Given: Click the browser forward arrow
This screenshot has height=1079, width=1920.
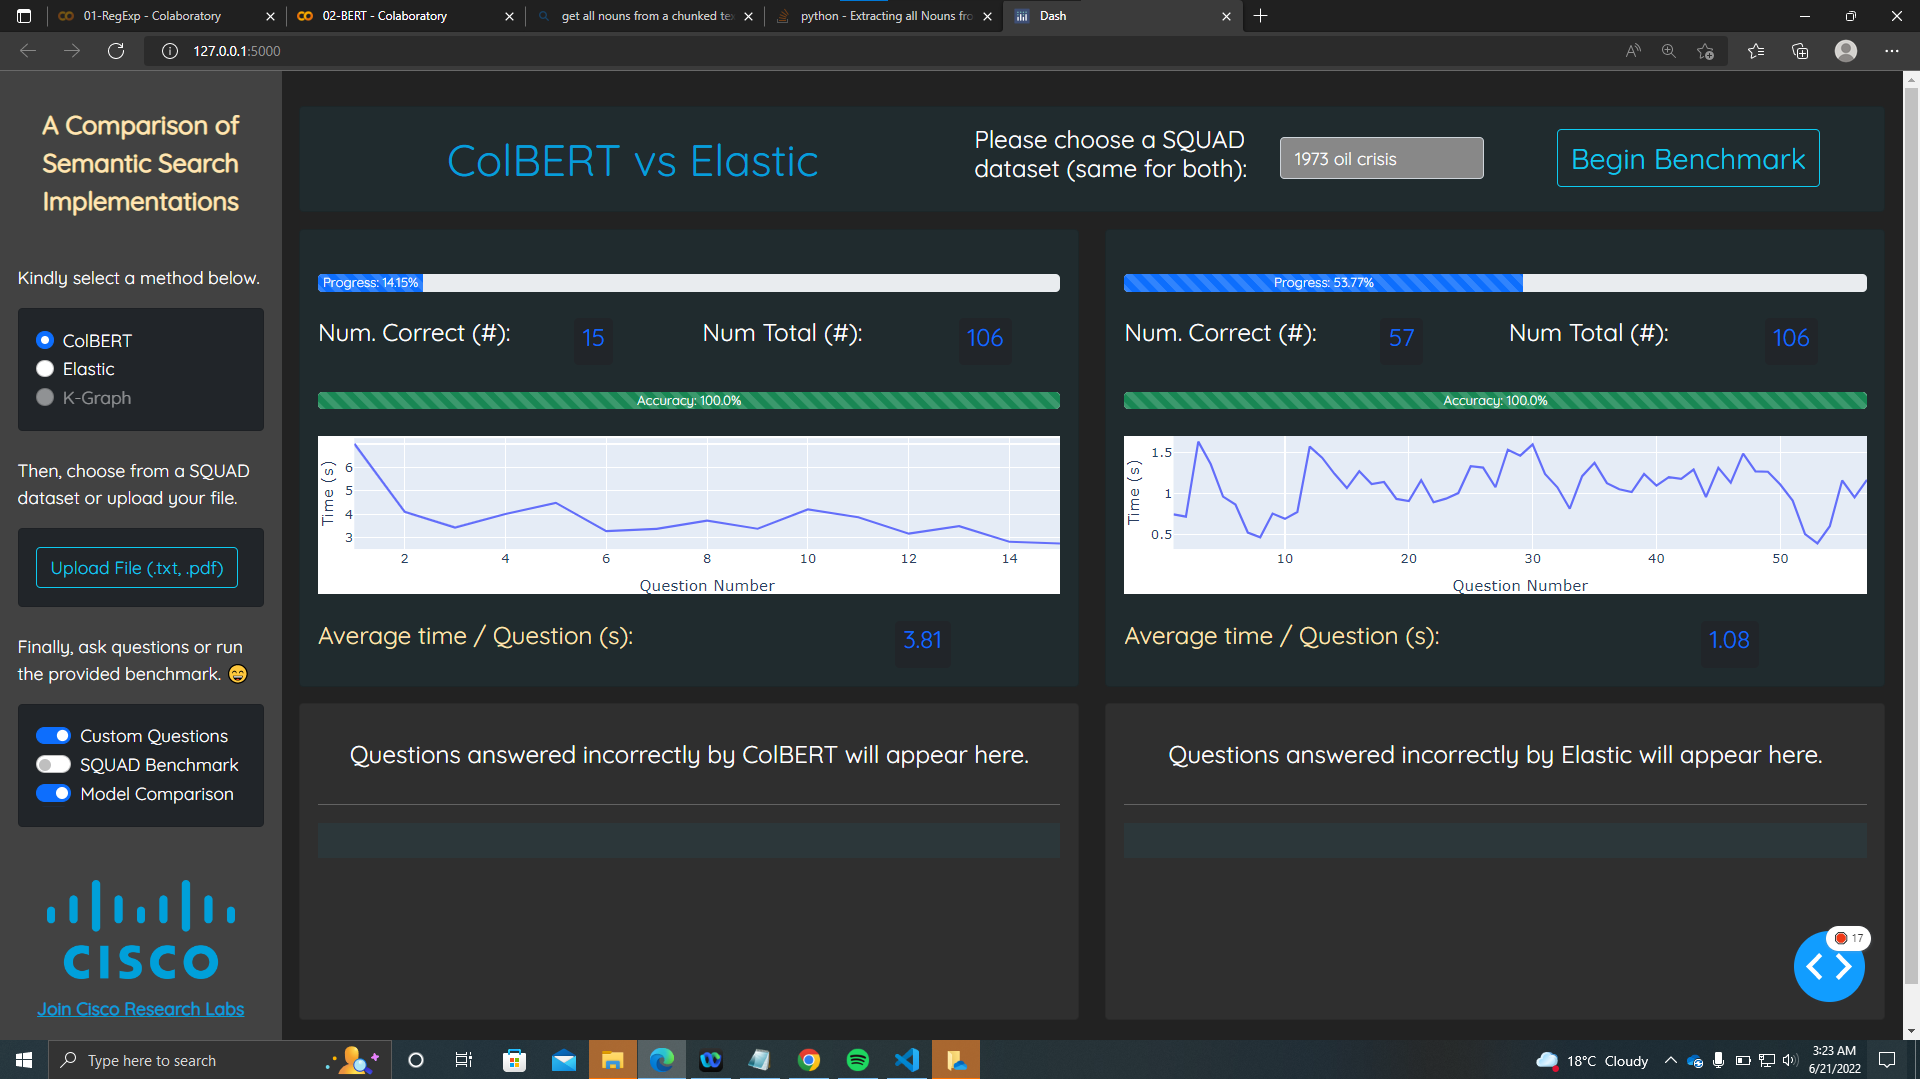Looking at the screenshot, I should pos(72,51).
